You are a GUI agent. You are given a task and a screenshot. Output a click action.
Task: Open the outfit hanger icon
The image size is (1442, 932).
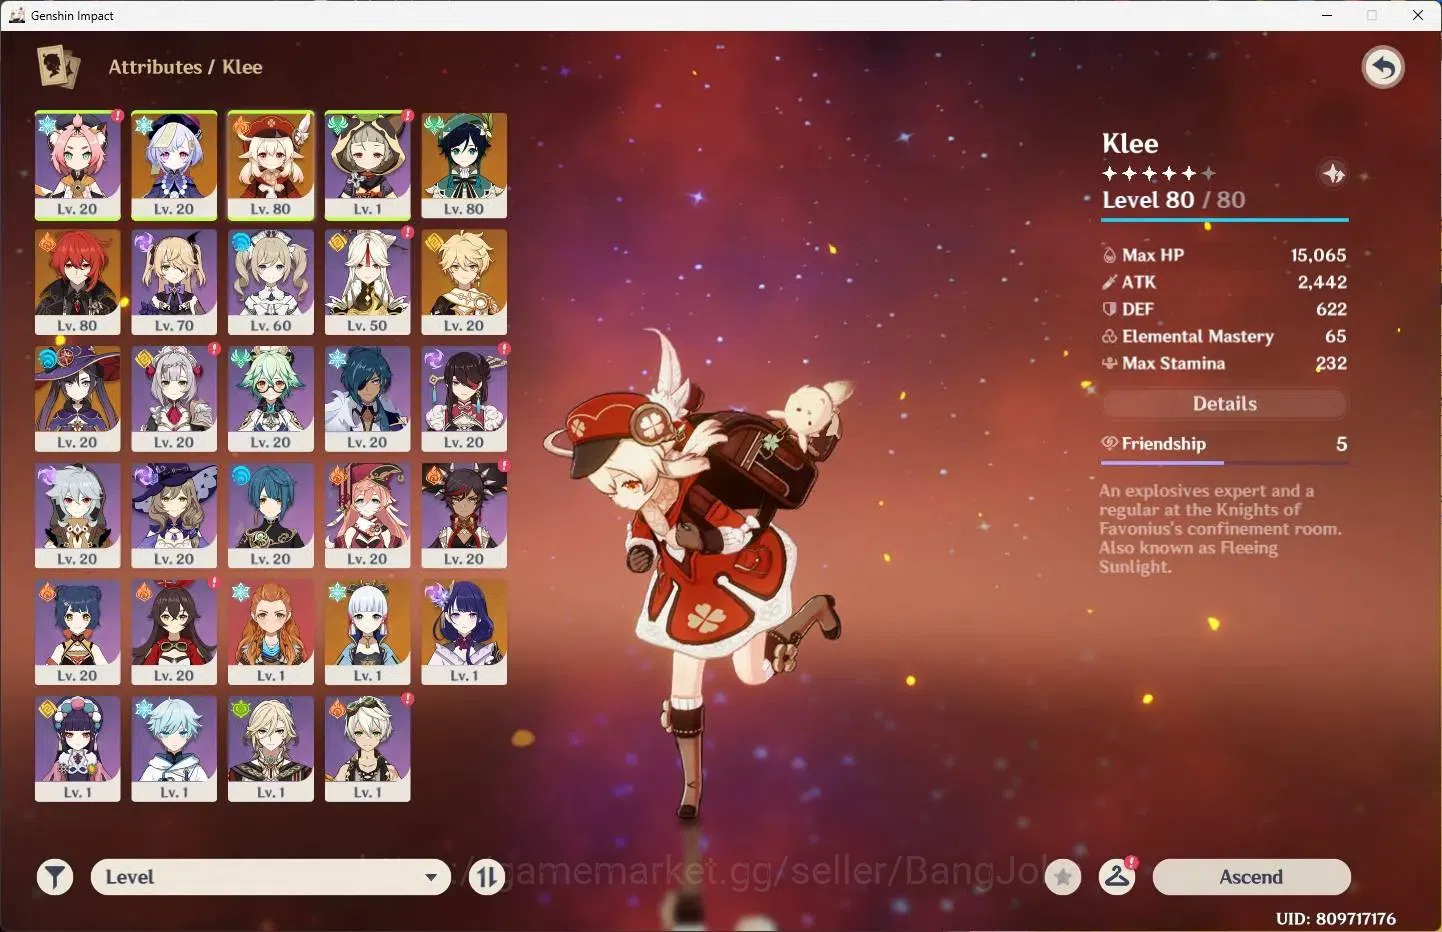tap(1117, 877)
